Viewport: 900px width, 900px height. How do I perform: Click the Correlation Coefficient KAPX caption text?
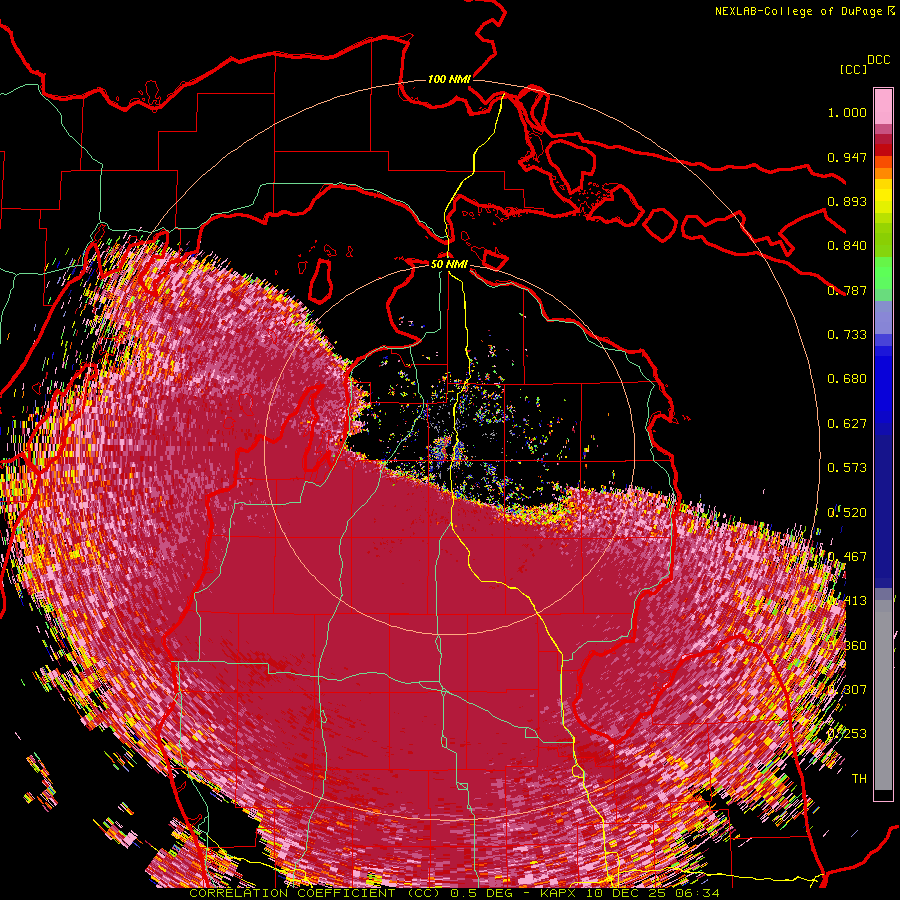(454, 893)
